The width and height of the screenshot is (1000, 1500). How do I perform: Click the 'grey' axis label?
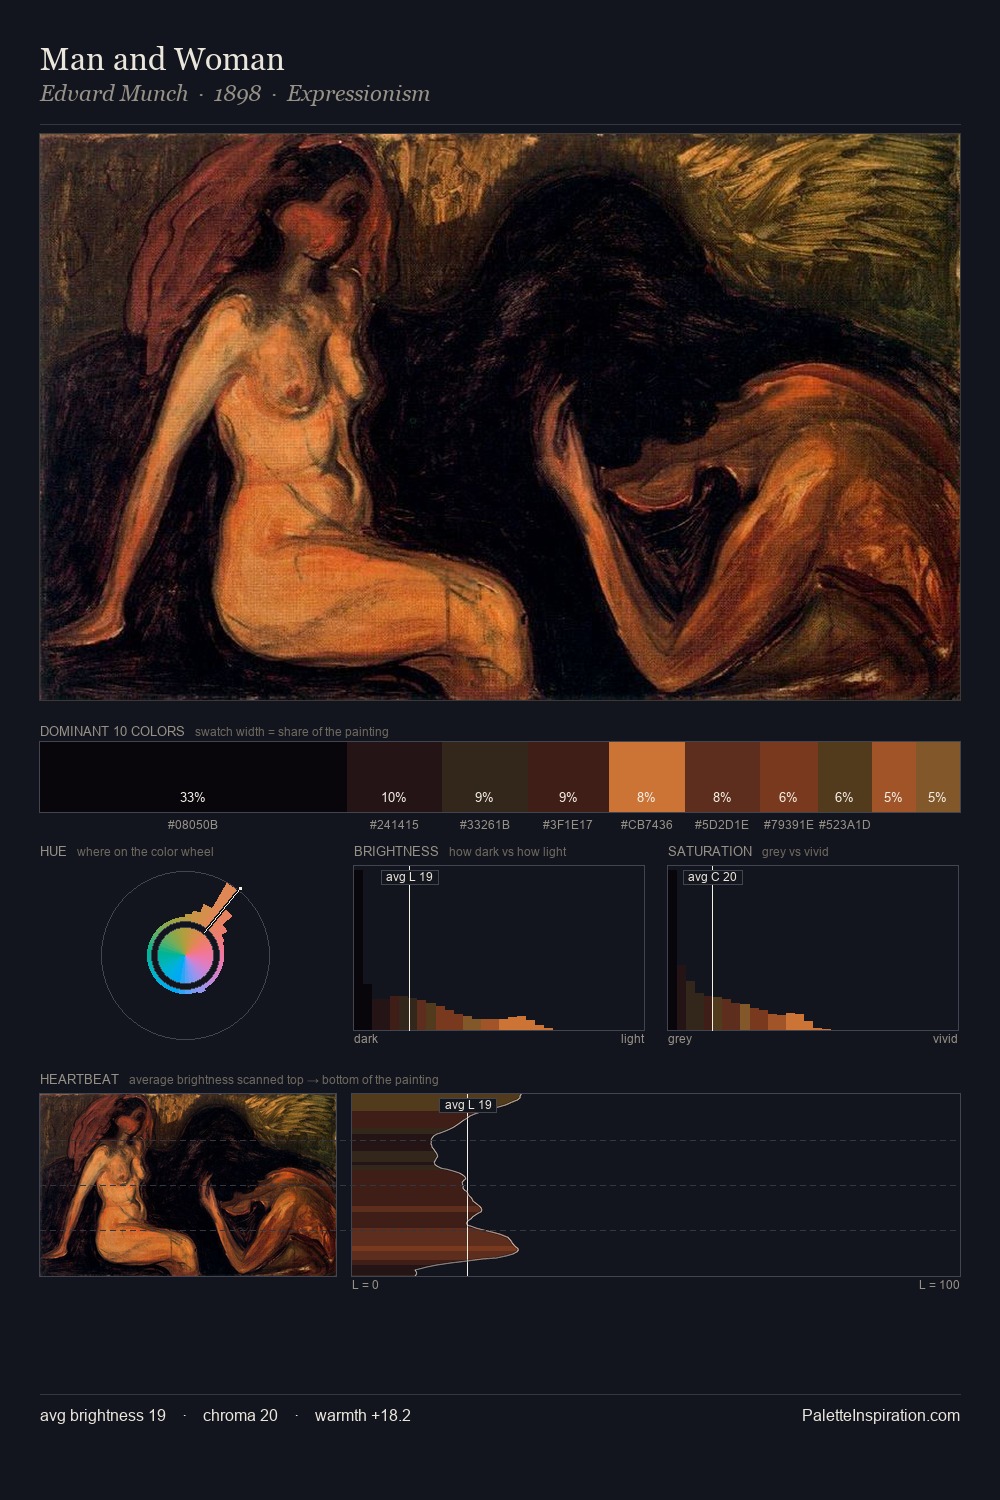pyautogui.click(x=680, y=1039)
